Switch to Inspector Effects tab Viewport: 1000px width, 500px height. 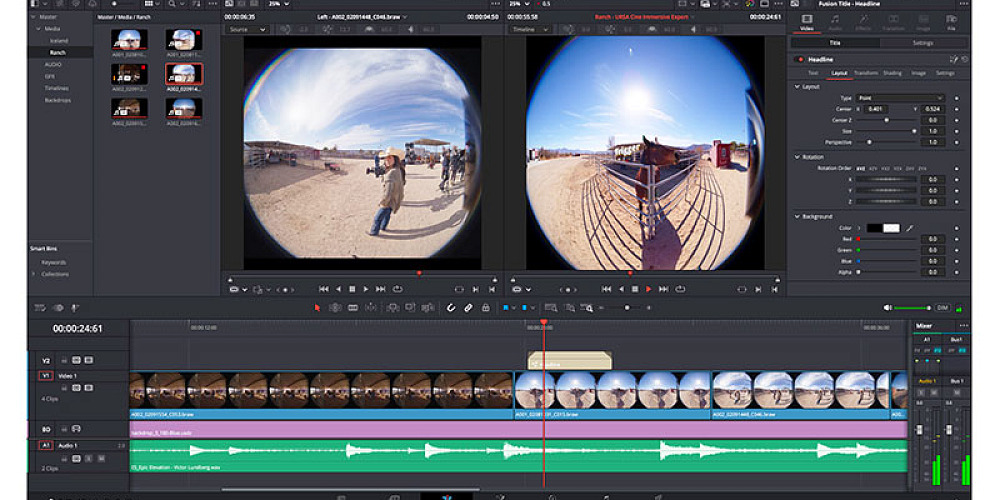pyautogui.click(x=864, y=22)
